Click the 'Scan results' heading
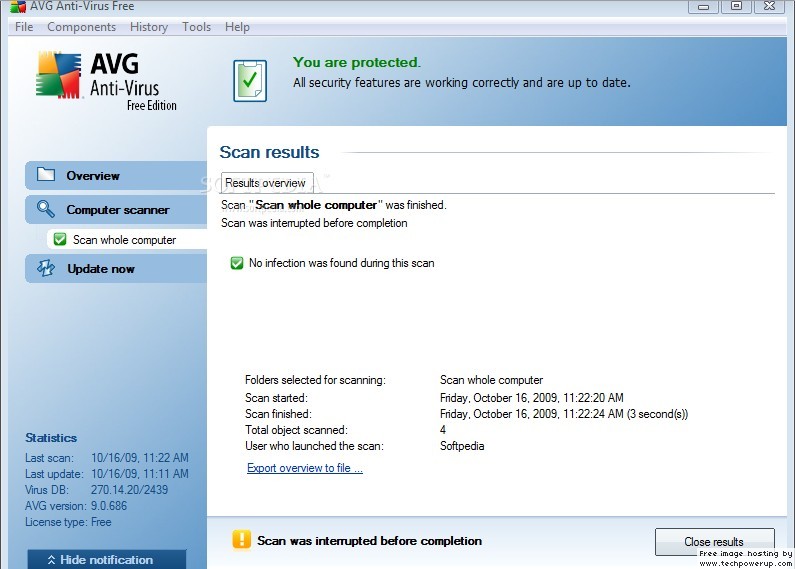Viewport: 795px width, 569px height. [x=269, y=152]
